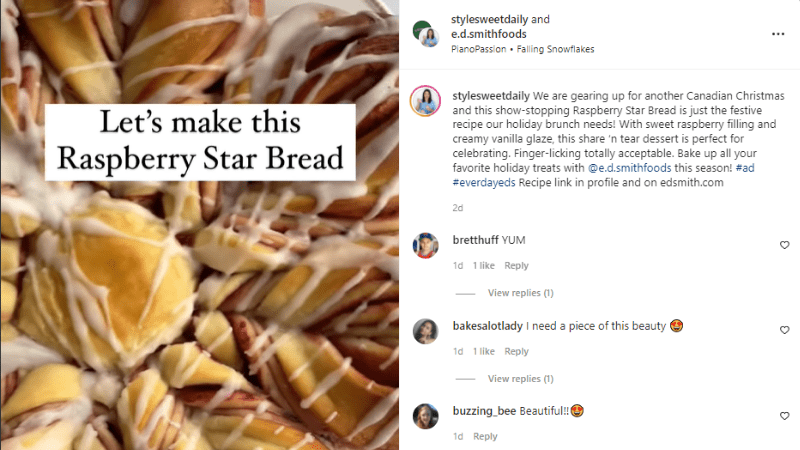Open the header profile avatar pair
The image size is (800, 450).
click(x=426, y=33)
